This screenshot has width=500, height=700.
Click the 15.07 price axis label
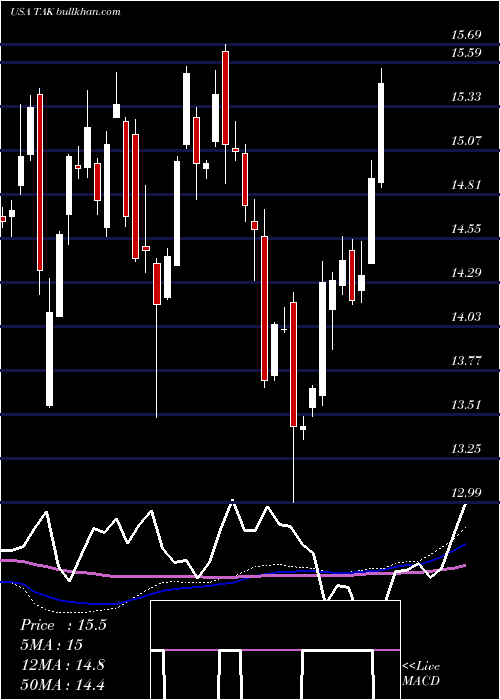tap(466, 141)
